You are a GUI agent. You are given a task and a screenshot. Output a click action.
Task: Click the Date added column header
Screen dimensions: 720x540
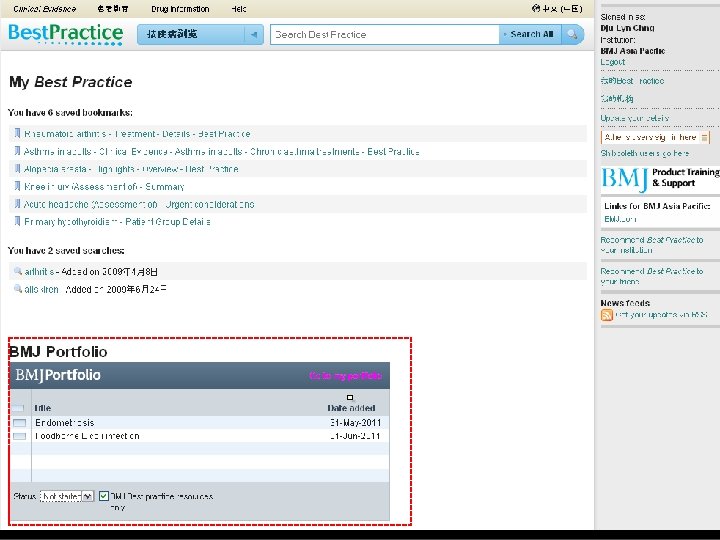(x=351, y=408)
